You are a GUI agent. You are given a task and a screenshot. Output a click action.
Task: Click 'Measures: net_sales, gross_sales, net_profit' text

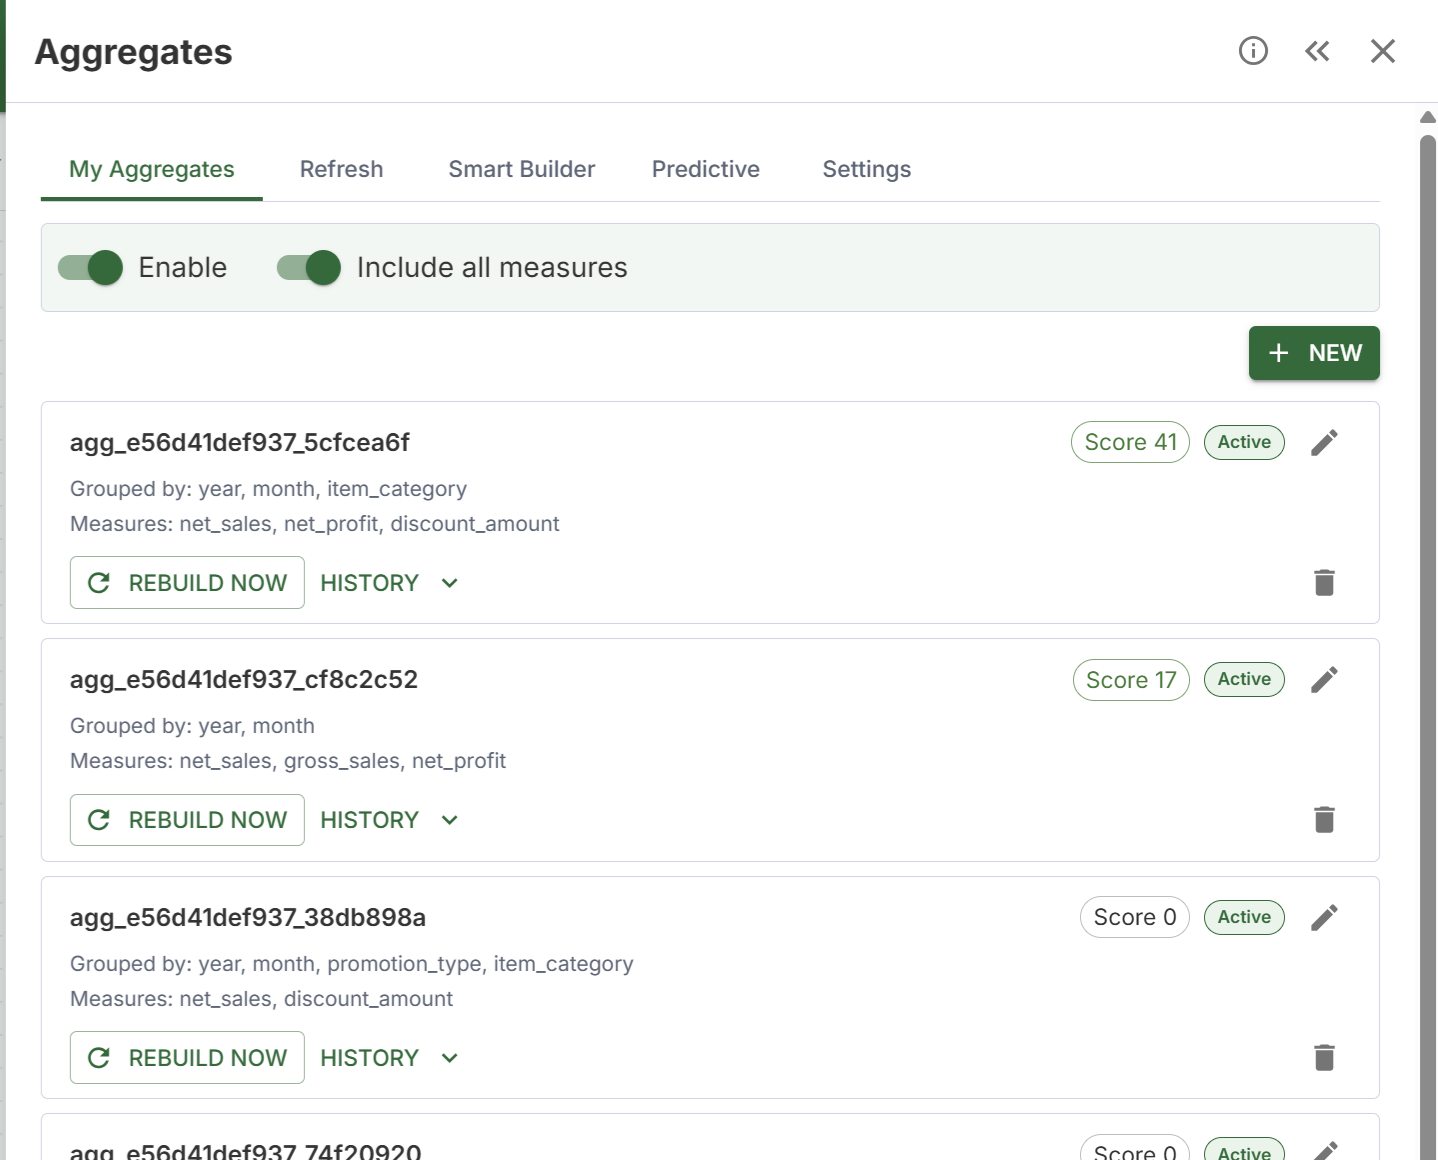[288, 761]
